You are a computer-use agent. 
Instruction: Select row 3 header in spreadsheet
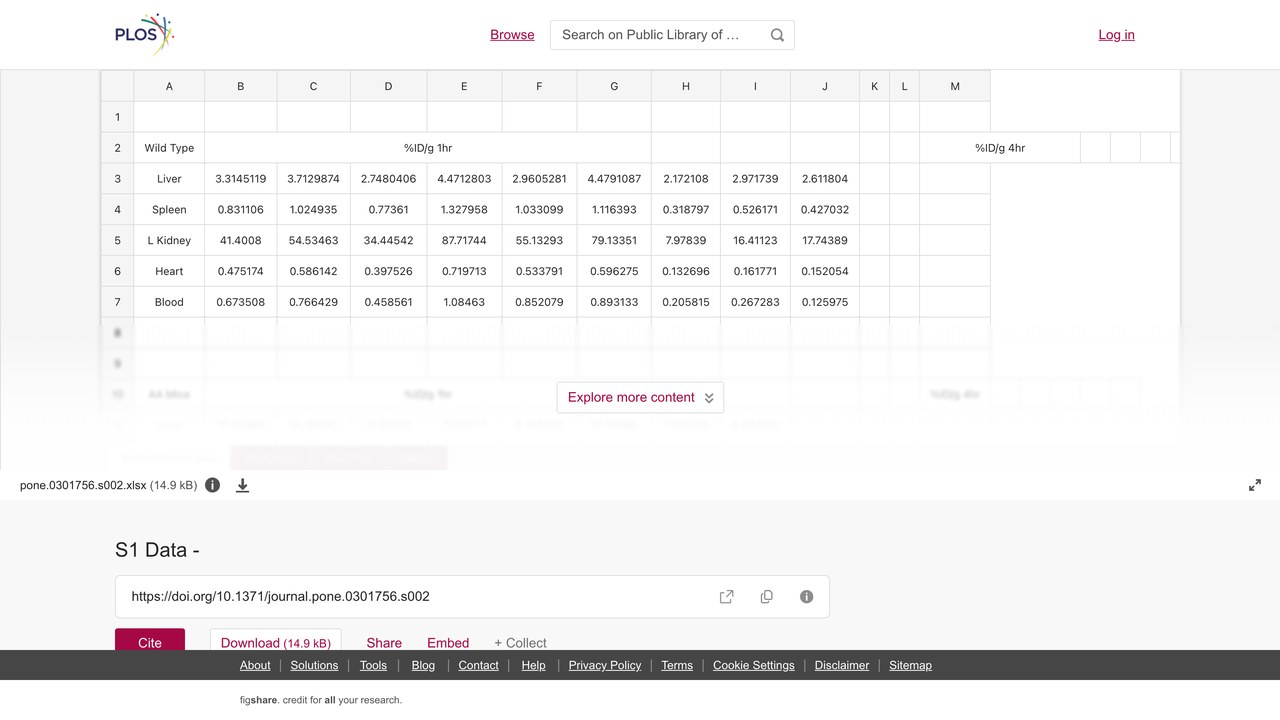pos(117,179)
